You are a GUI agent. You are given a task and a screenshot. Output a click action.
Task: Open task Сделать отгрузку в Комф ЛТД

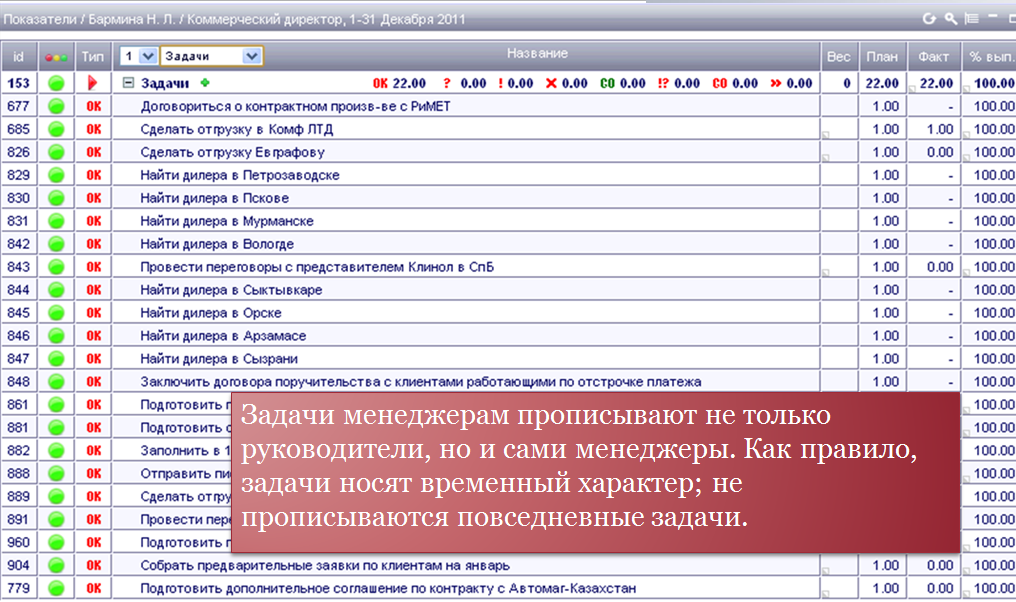[x=237, y=129]
